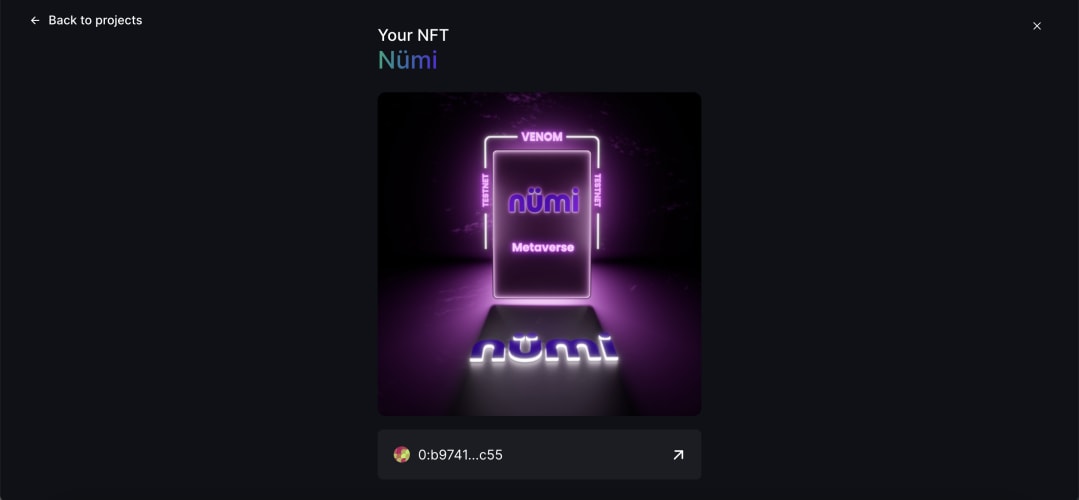
Task: Click the colorful wallet avatar identicon
Action: 402,455
